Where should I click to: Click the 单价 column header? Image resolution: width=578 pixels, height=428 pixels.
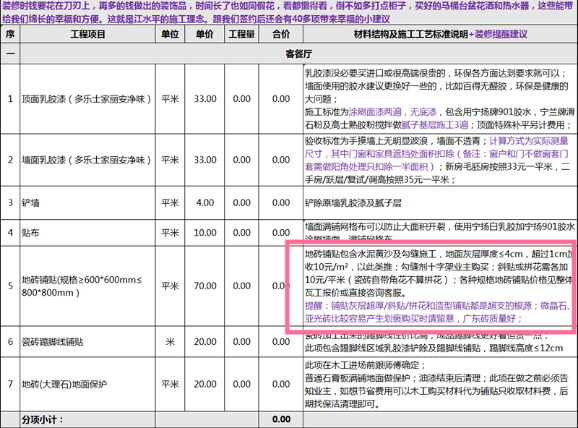click(205, 35)
